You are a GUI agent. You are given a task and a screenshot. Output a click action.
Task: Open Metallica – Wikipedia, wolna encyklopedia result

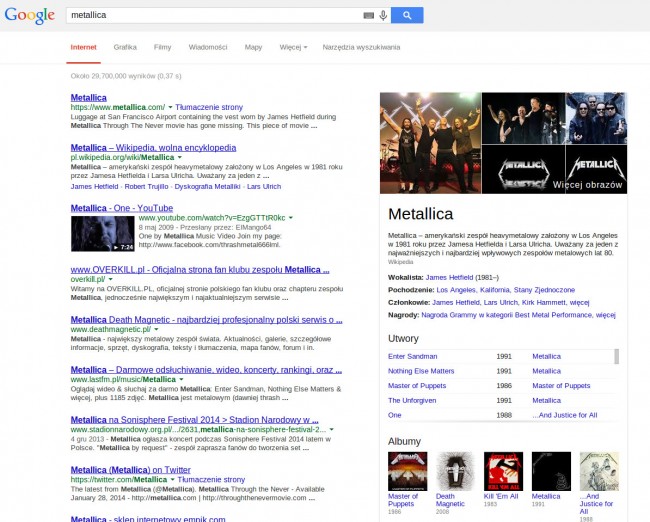[153, 148]
